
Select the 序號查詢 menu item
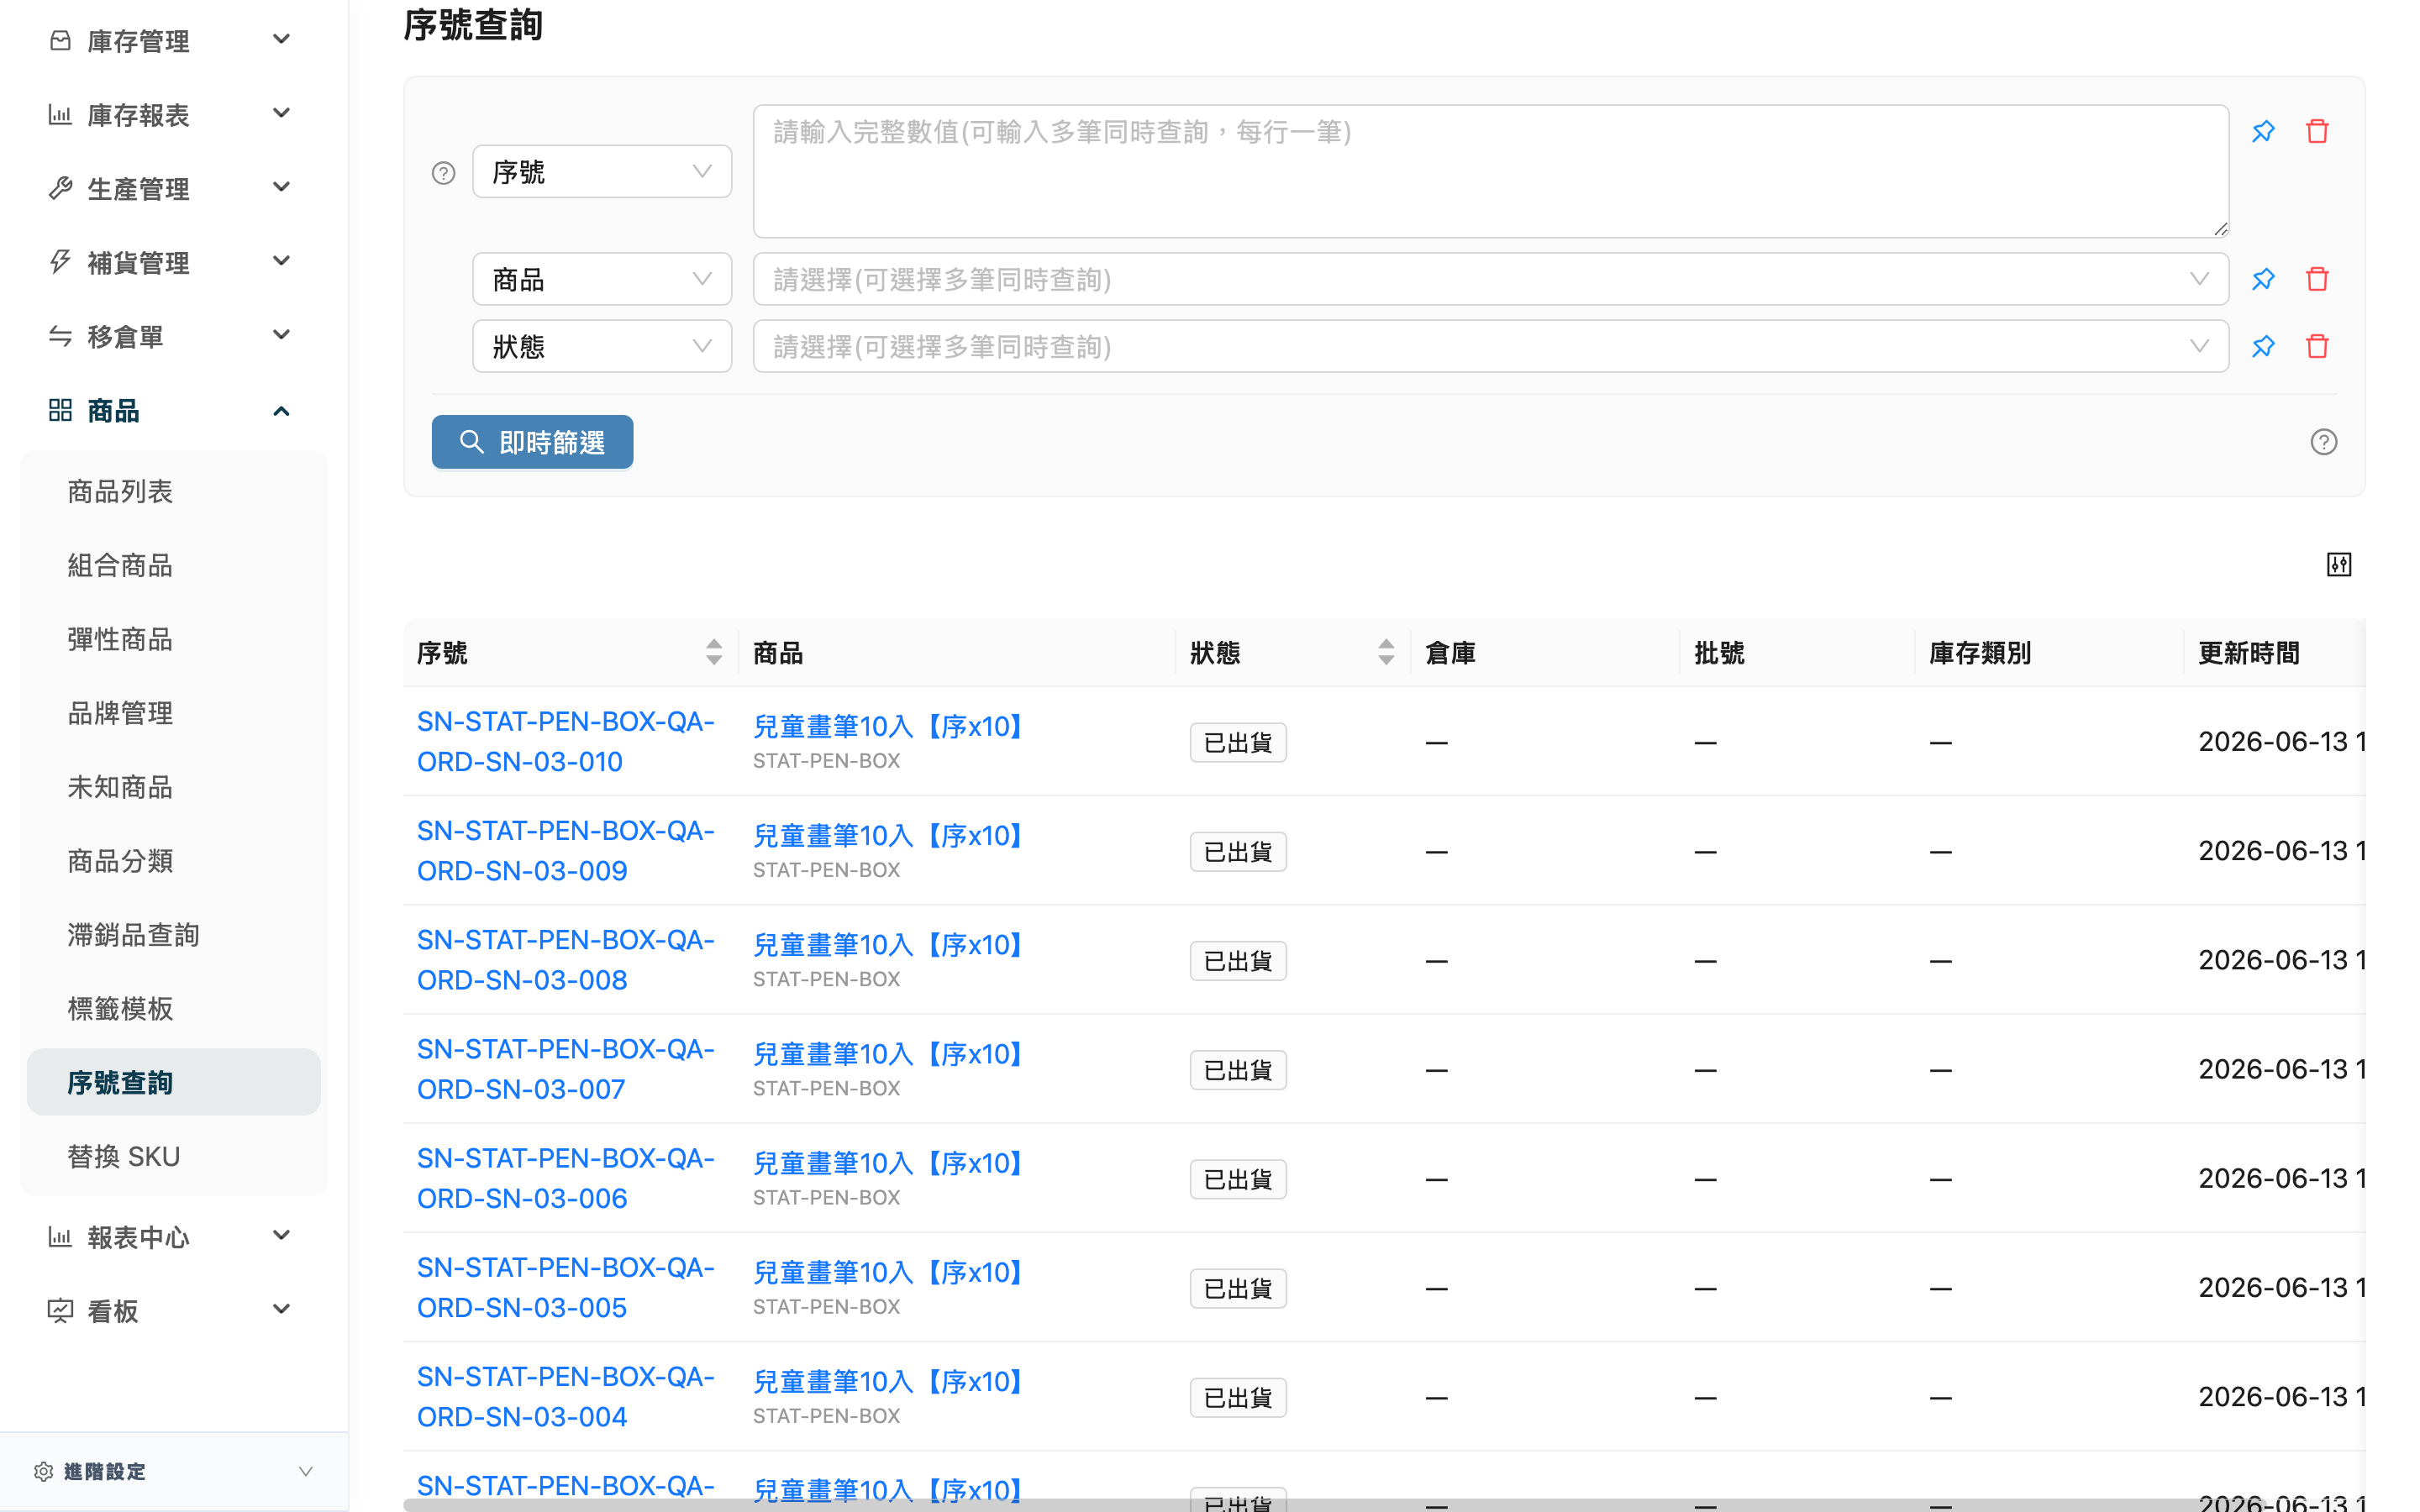pos(174,1083)
